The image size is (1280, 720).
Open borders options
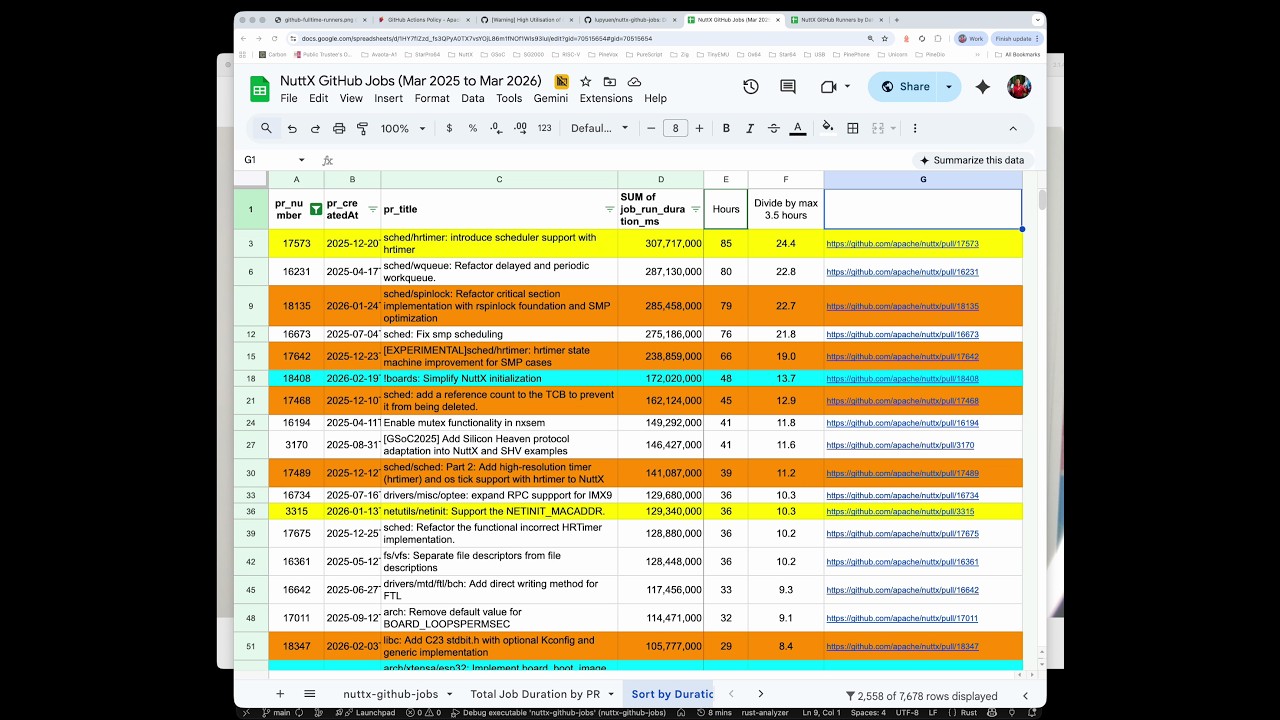pos(853,128)
